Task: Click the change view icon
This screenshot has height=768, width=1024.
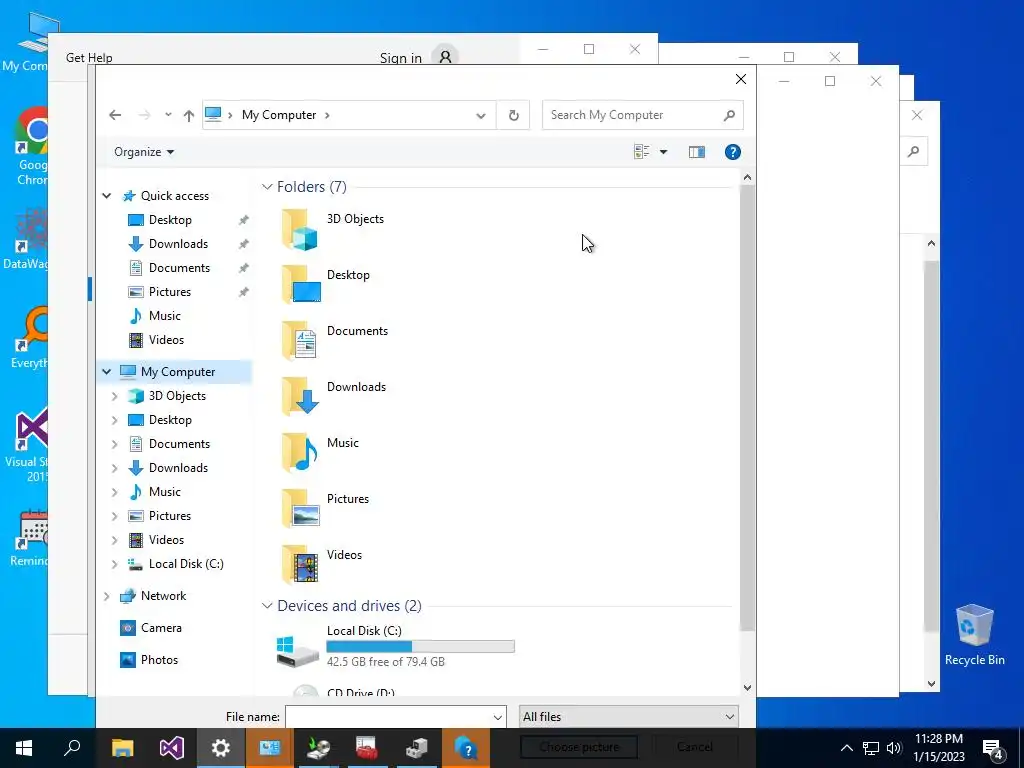Action: tap(641, 152)
